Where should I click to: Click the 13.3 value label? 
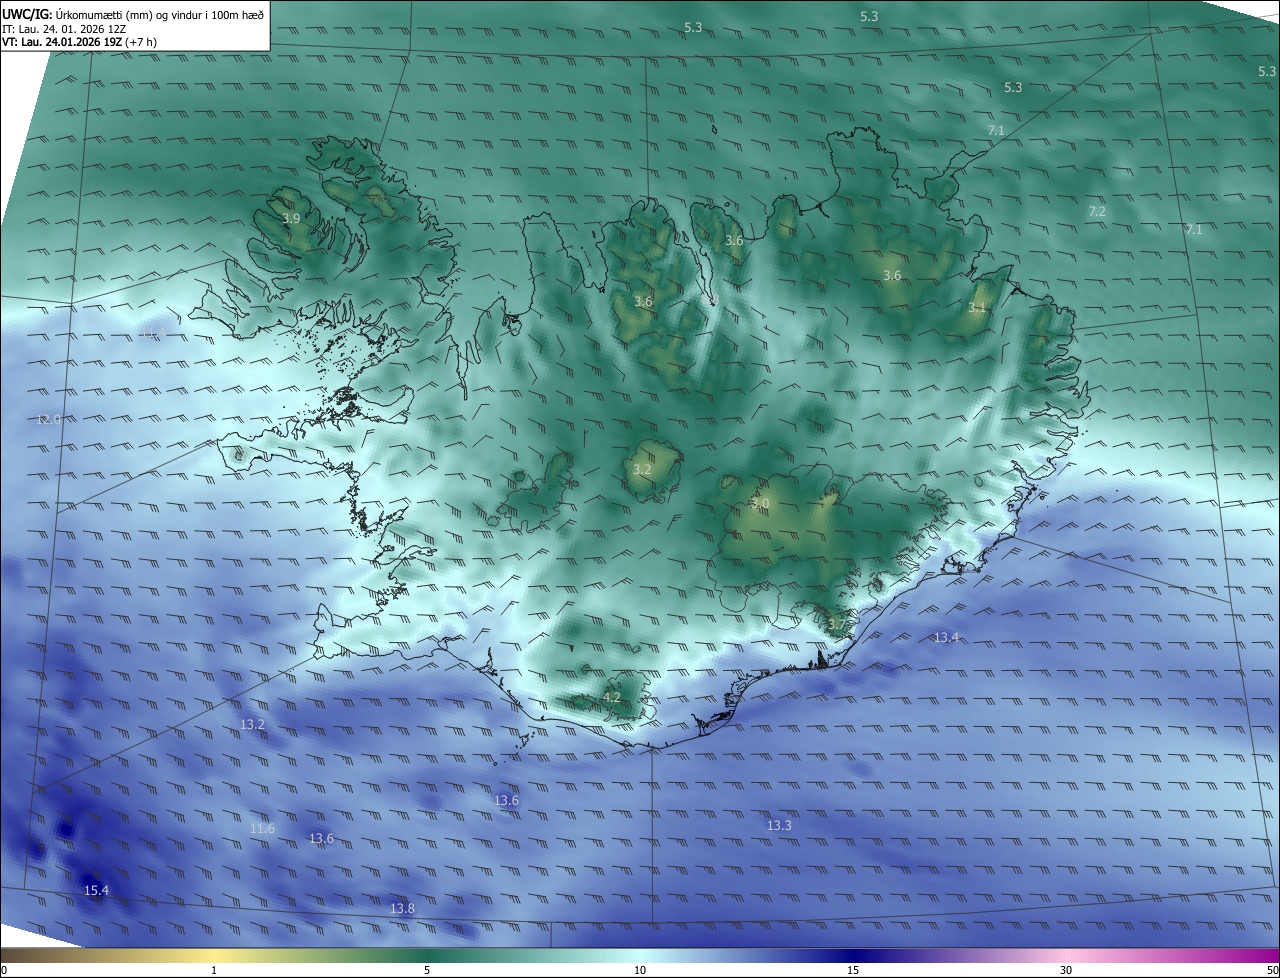(779, 825)
